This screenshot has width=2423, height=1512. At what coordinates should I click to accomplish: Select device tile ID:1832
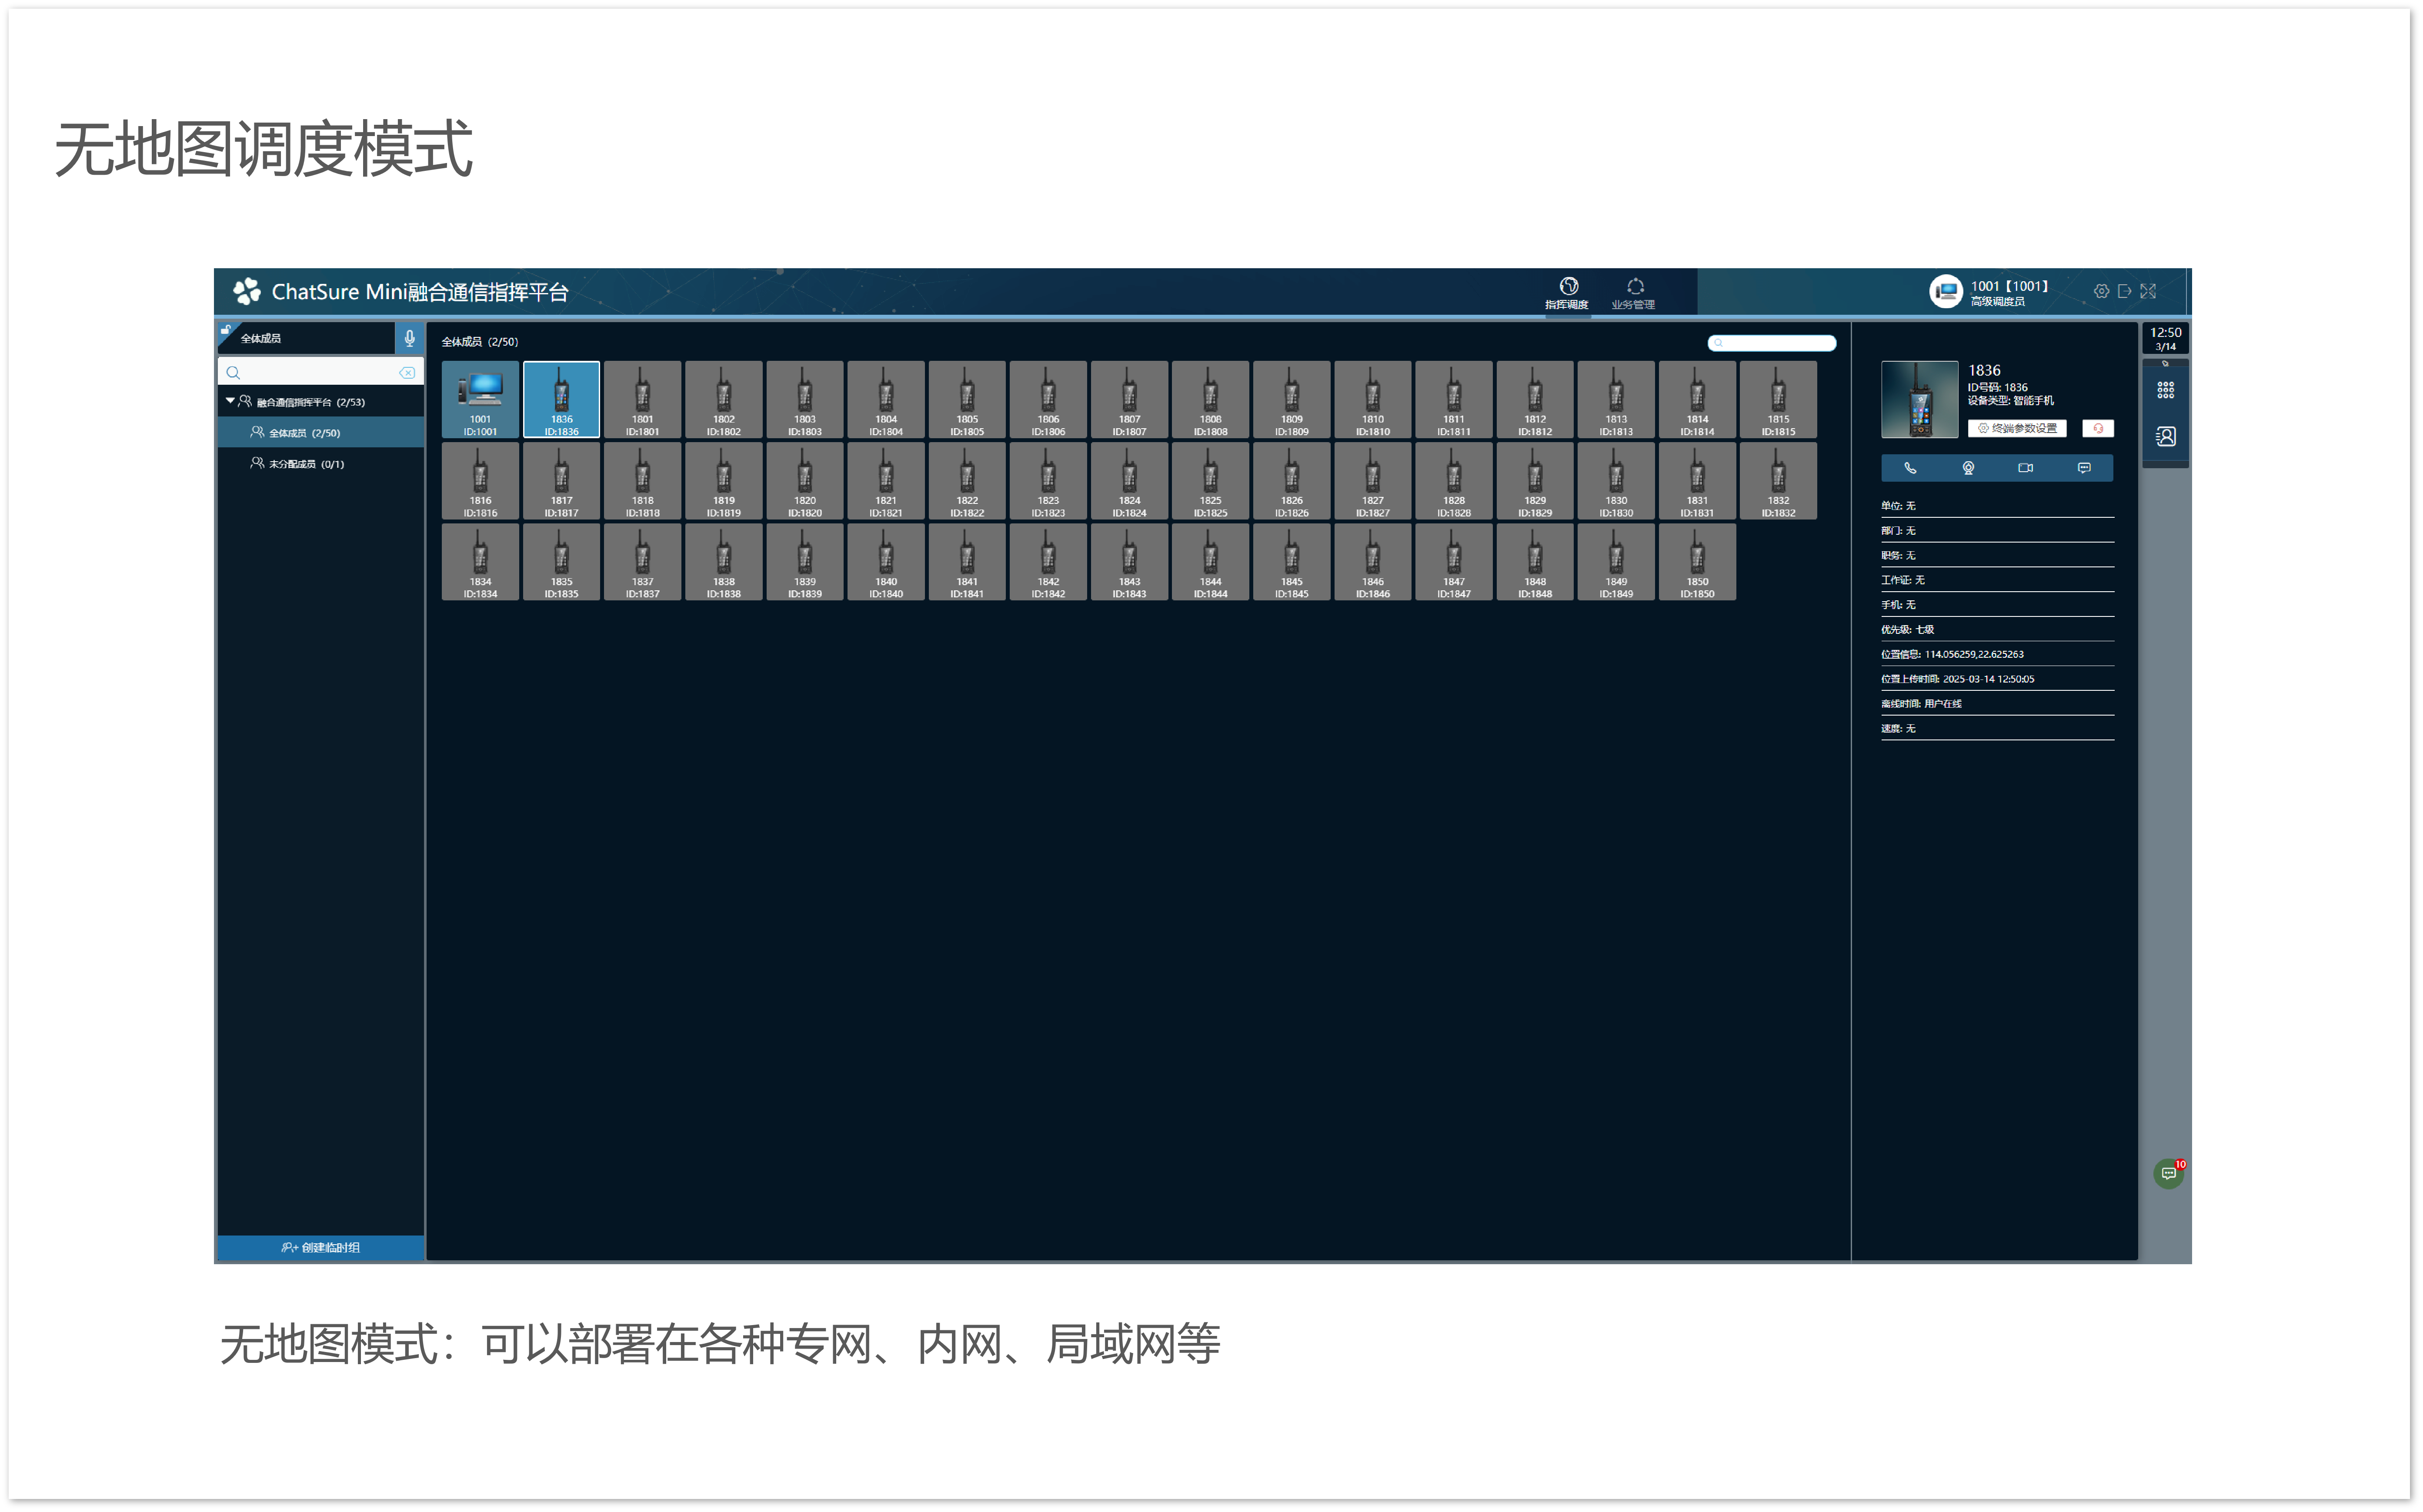pos(1778,480)
